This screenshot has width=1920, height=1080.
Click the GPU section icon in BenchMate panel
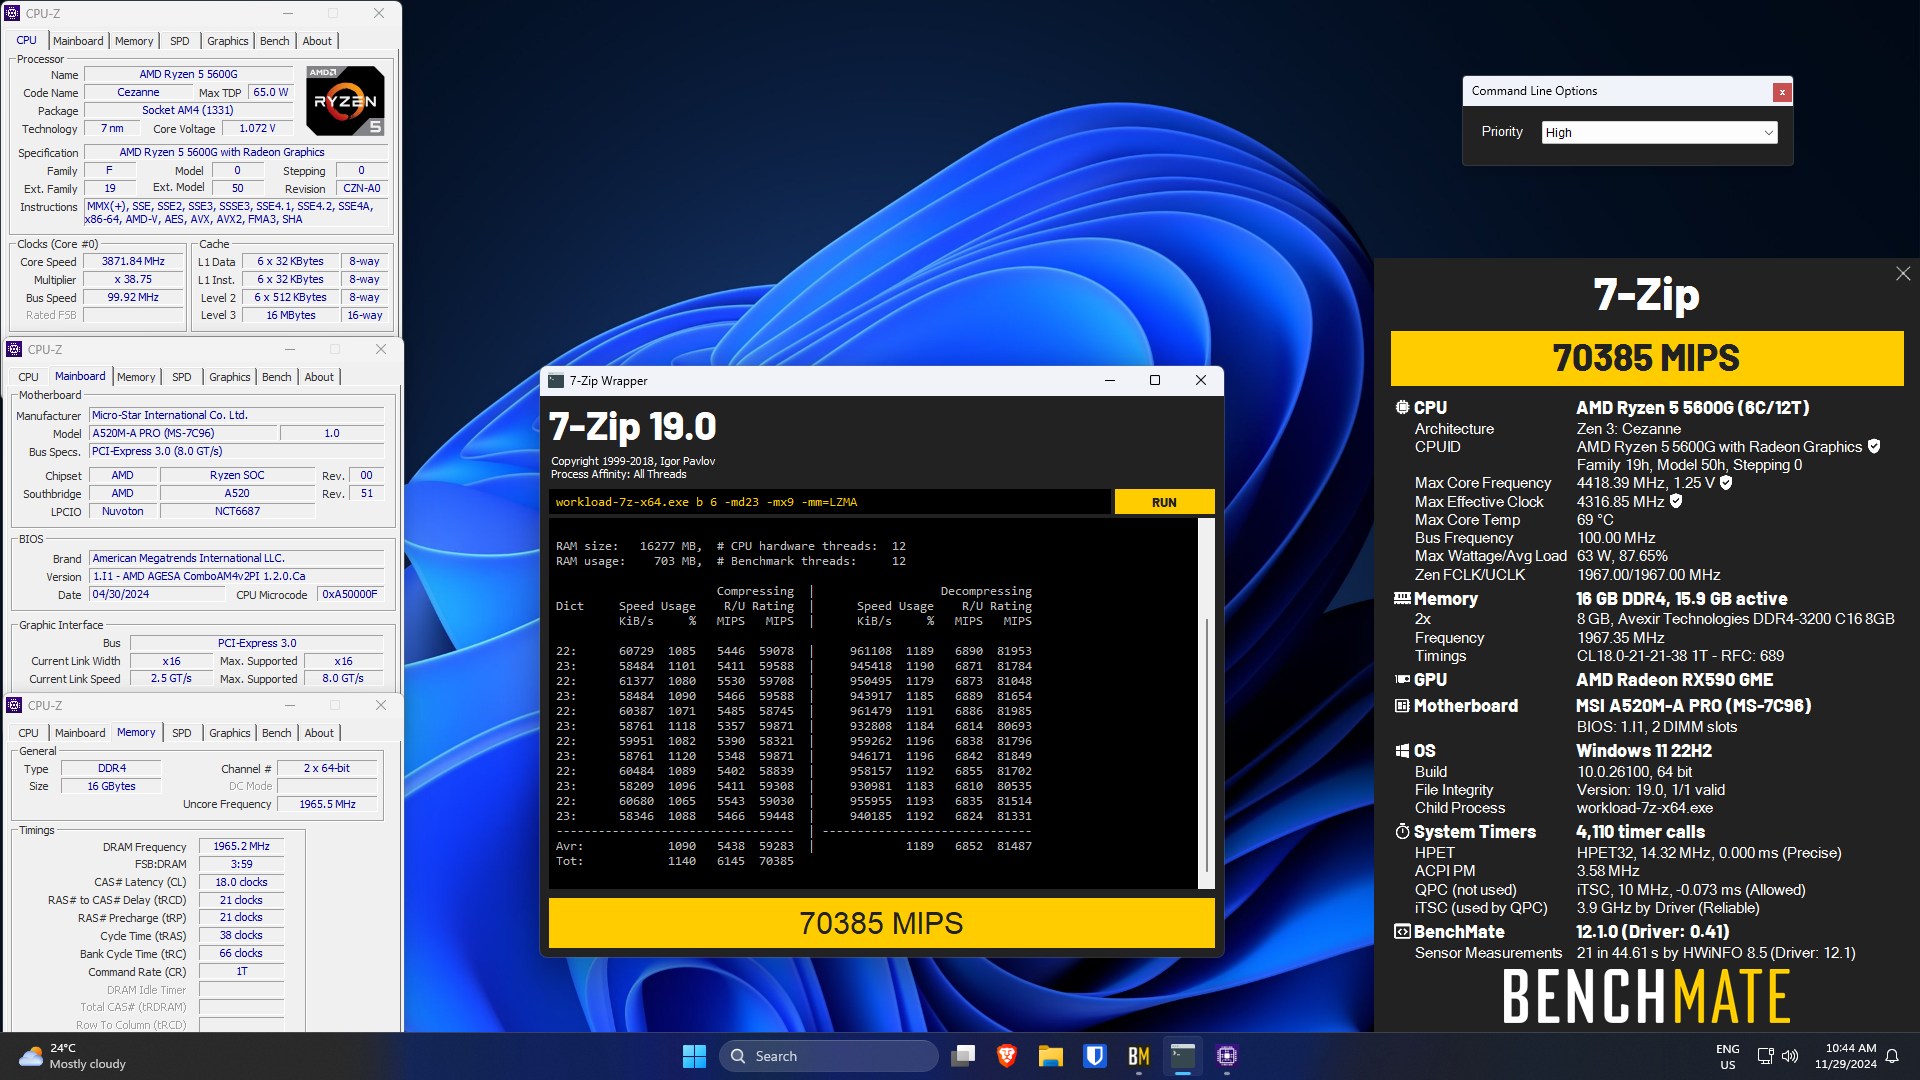click(1402, 680)
